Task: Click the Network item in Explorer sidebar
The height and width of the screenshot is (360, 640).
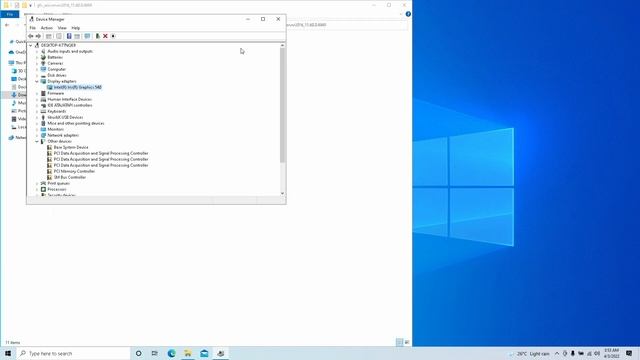Action: (x=18, y=138)
